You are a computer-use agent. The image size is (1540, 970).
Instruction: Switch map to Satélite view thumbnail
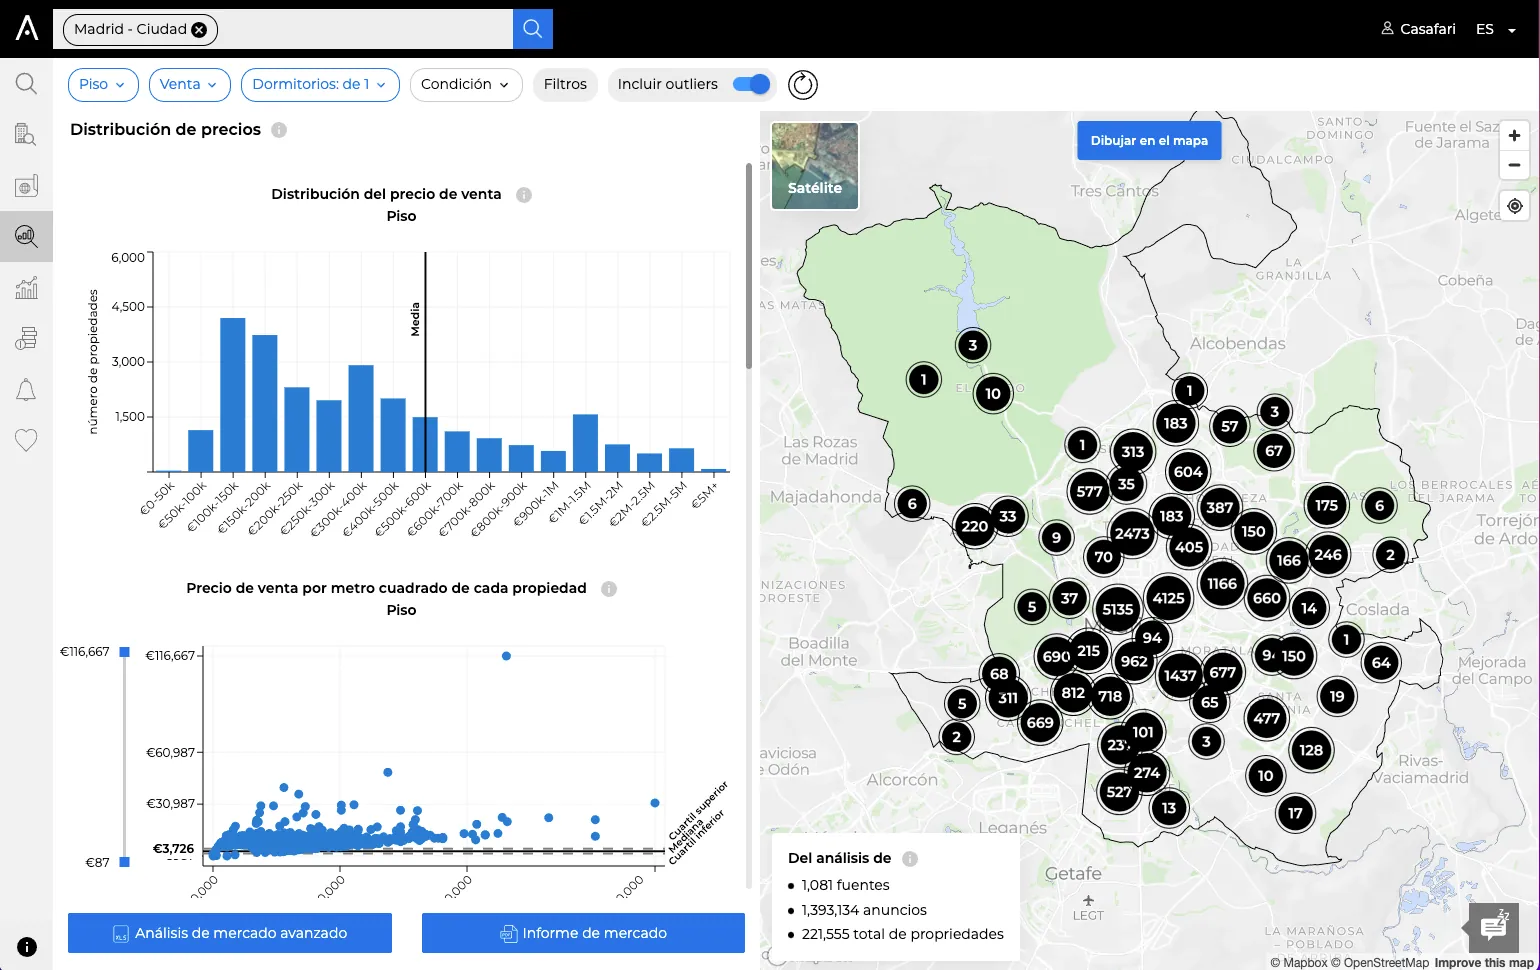[x=815, y=166]
